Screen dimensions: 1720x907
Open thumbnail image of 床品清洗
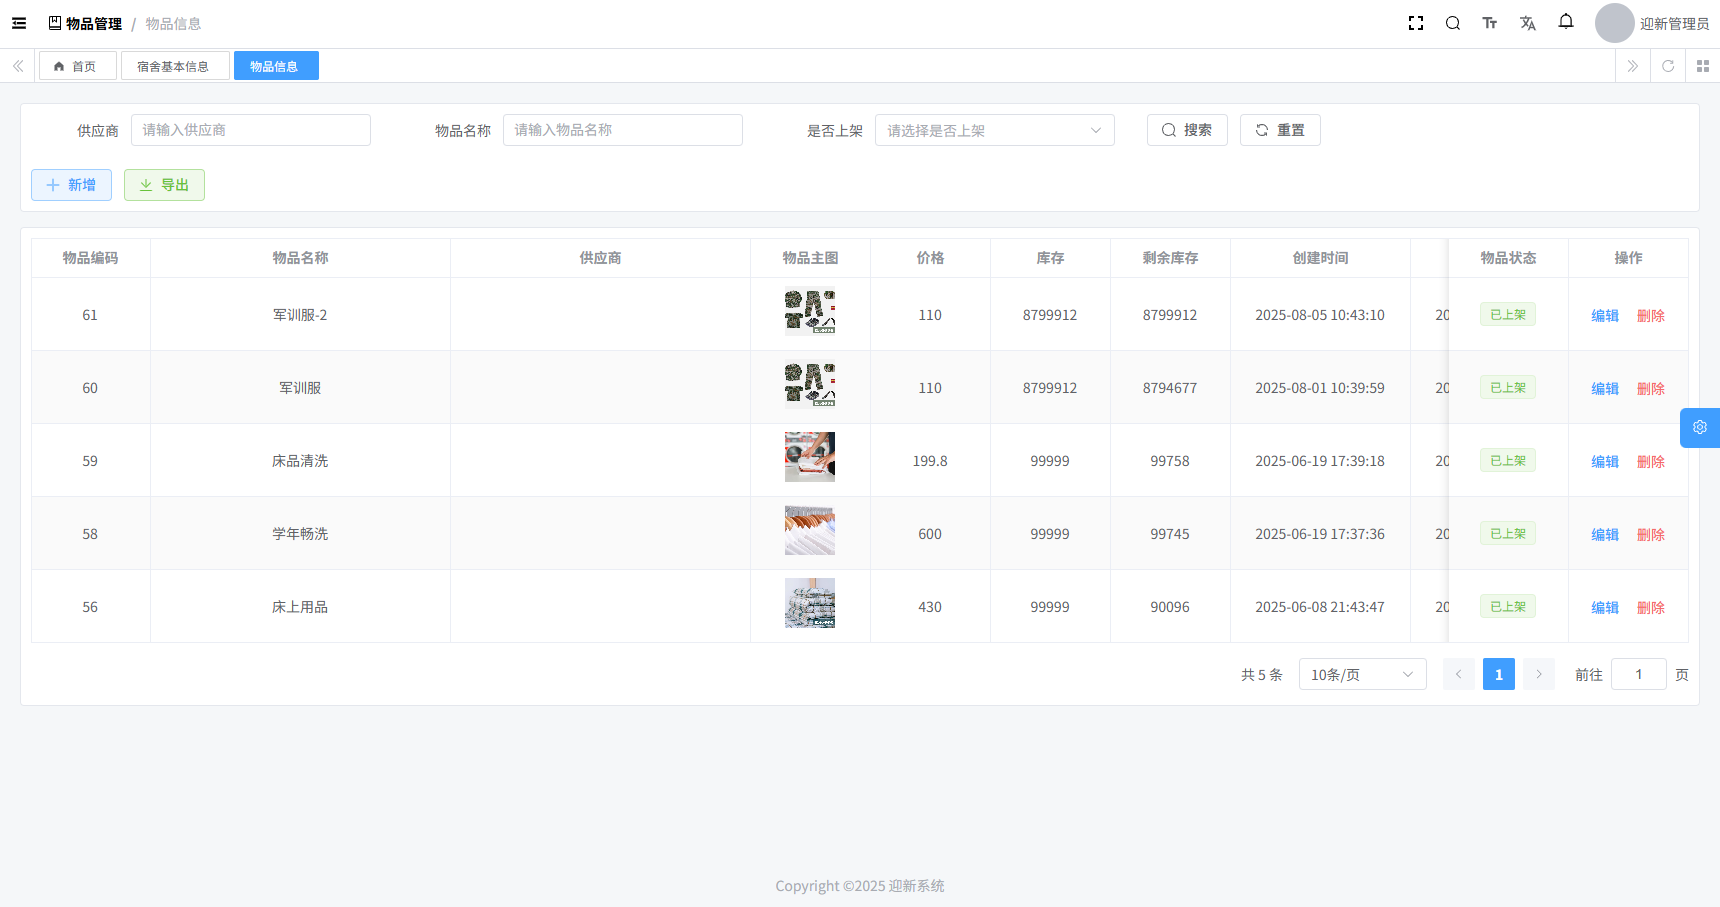pos(809,457)
